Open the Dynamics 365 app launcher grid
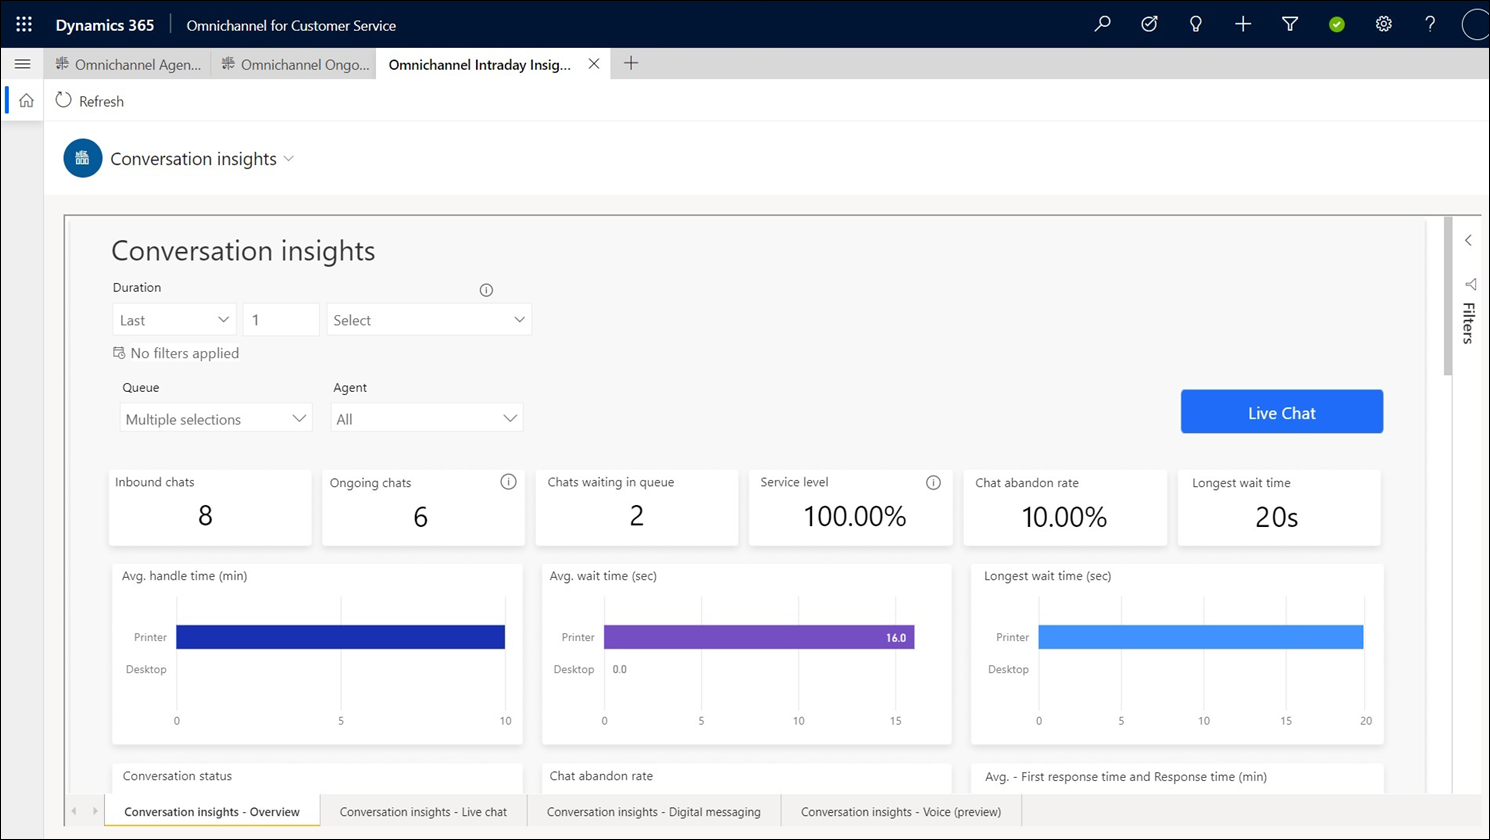This screenshot has width=1490, height=840. 24,24
